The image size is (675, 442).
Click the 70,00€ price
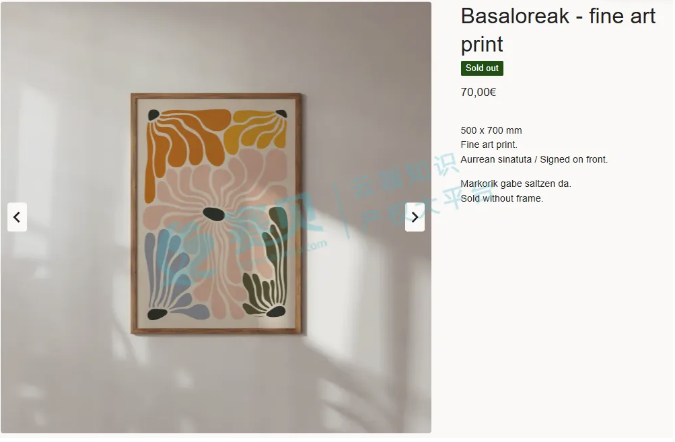click(478, 92)
